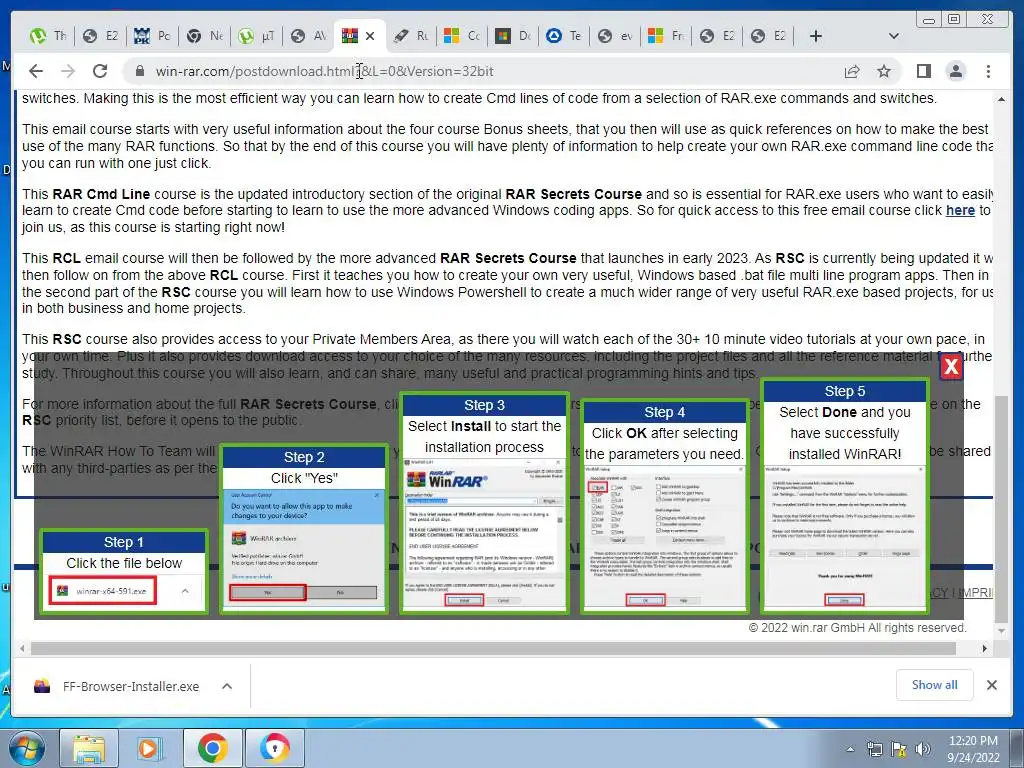1024x768 pixels.
Task: Click the "here" link for the email course
Action: 960,210
